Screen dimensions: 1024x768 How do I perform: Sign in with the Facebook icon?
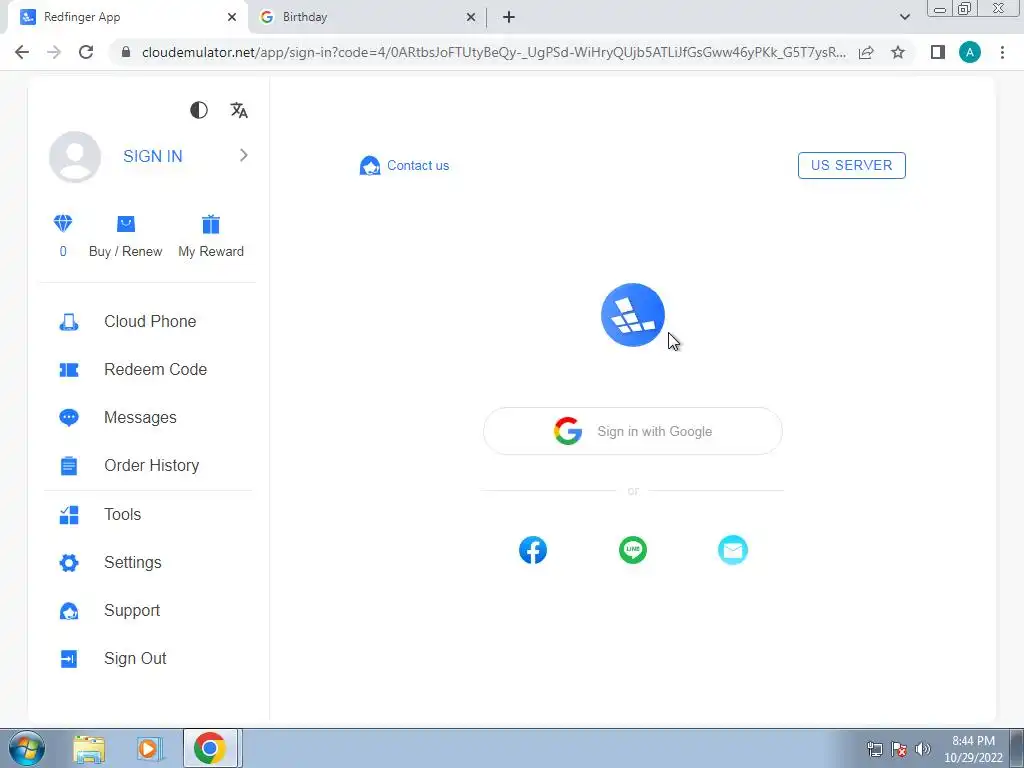(x=533, y=550)
